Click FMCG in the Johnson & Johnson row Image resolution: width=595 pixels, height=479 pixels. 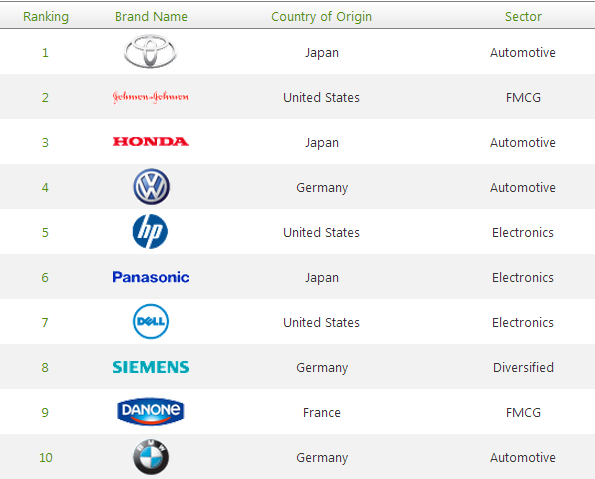523,98
